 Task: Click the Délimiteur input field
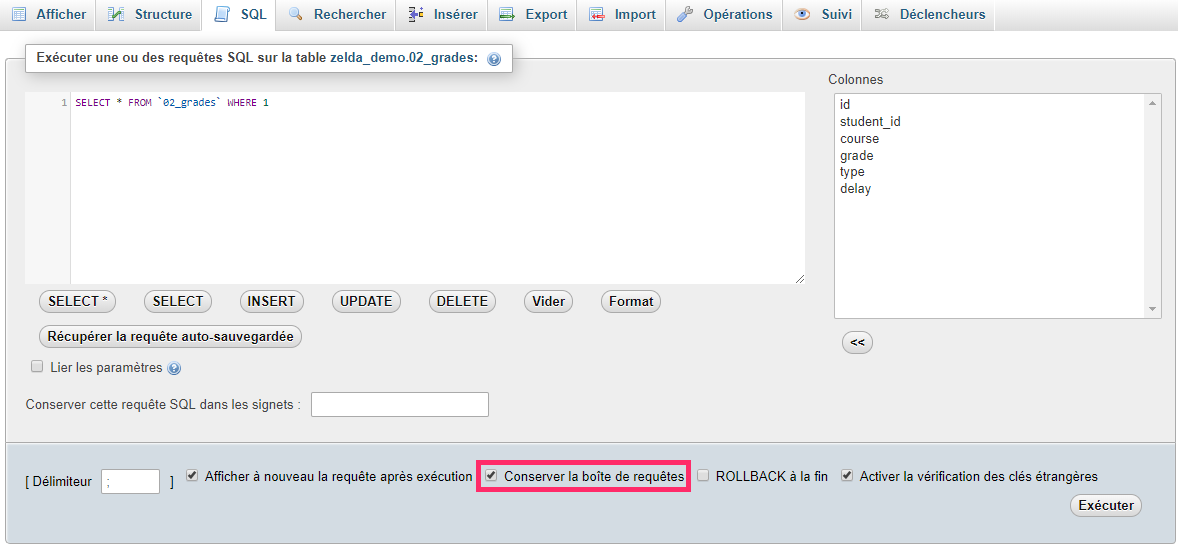coord(131,481)
